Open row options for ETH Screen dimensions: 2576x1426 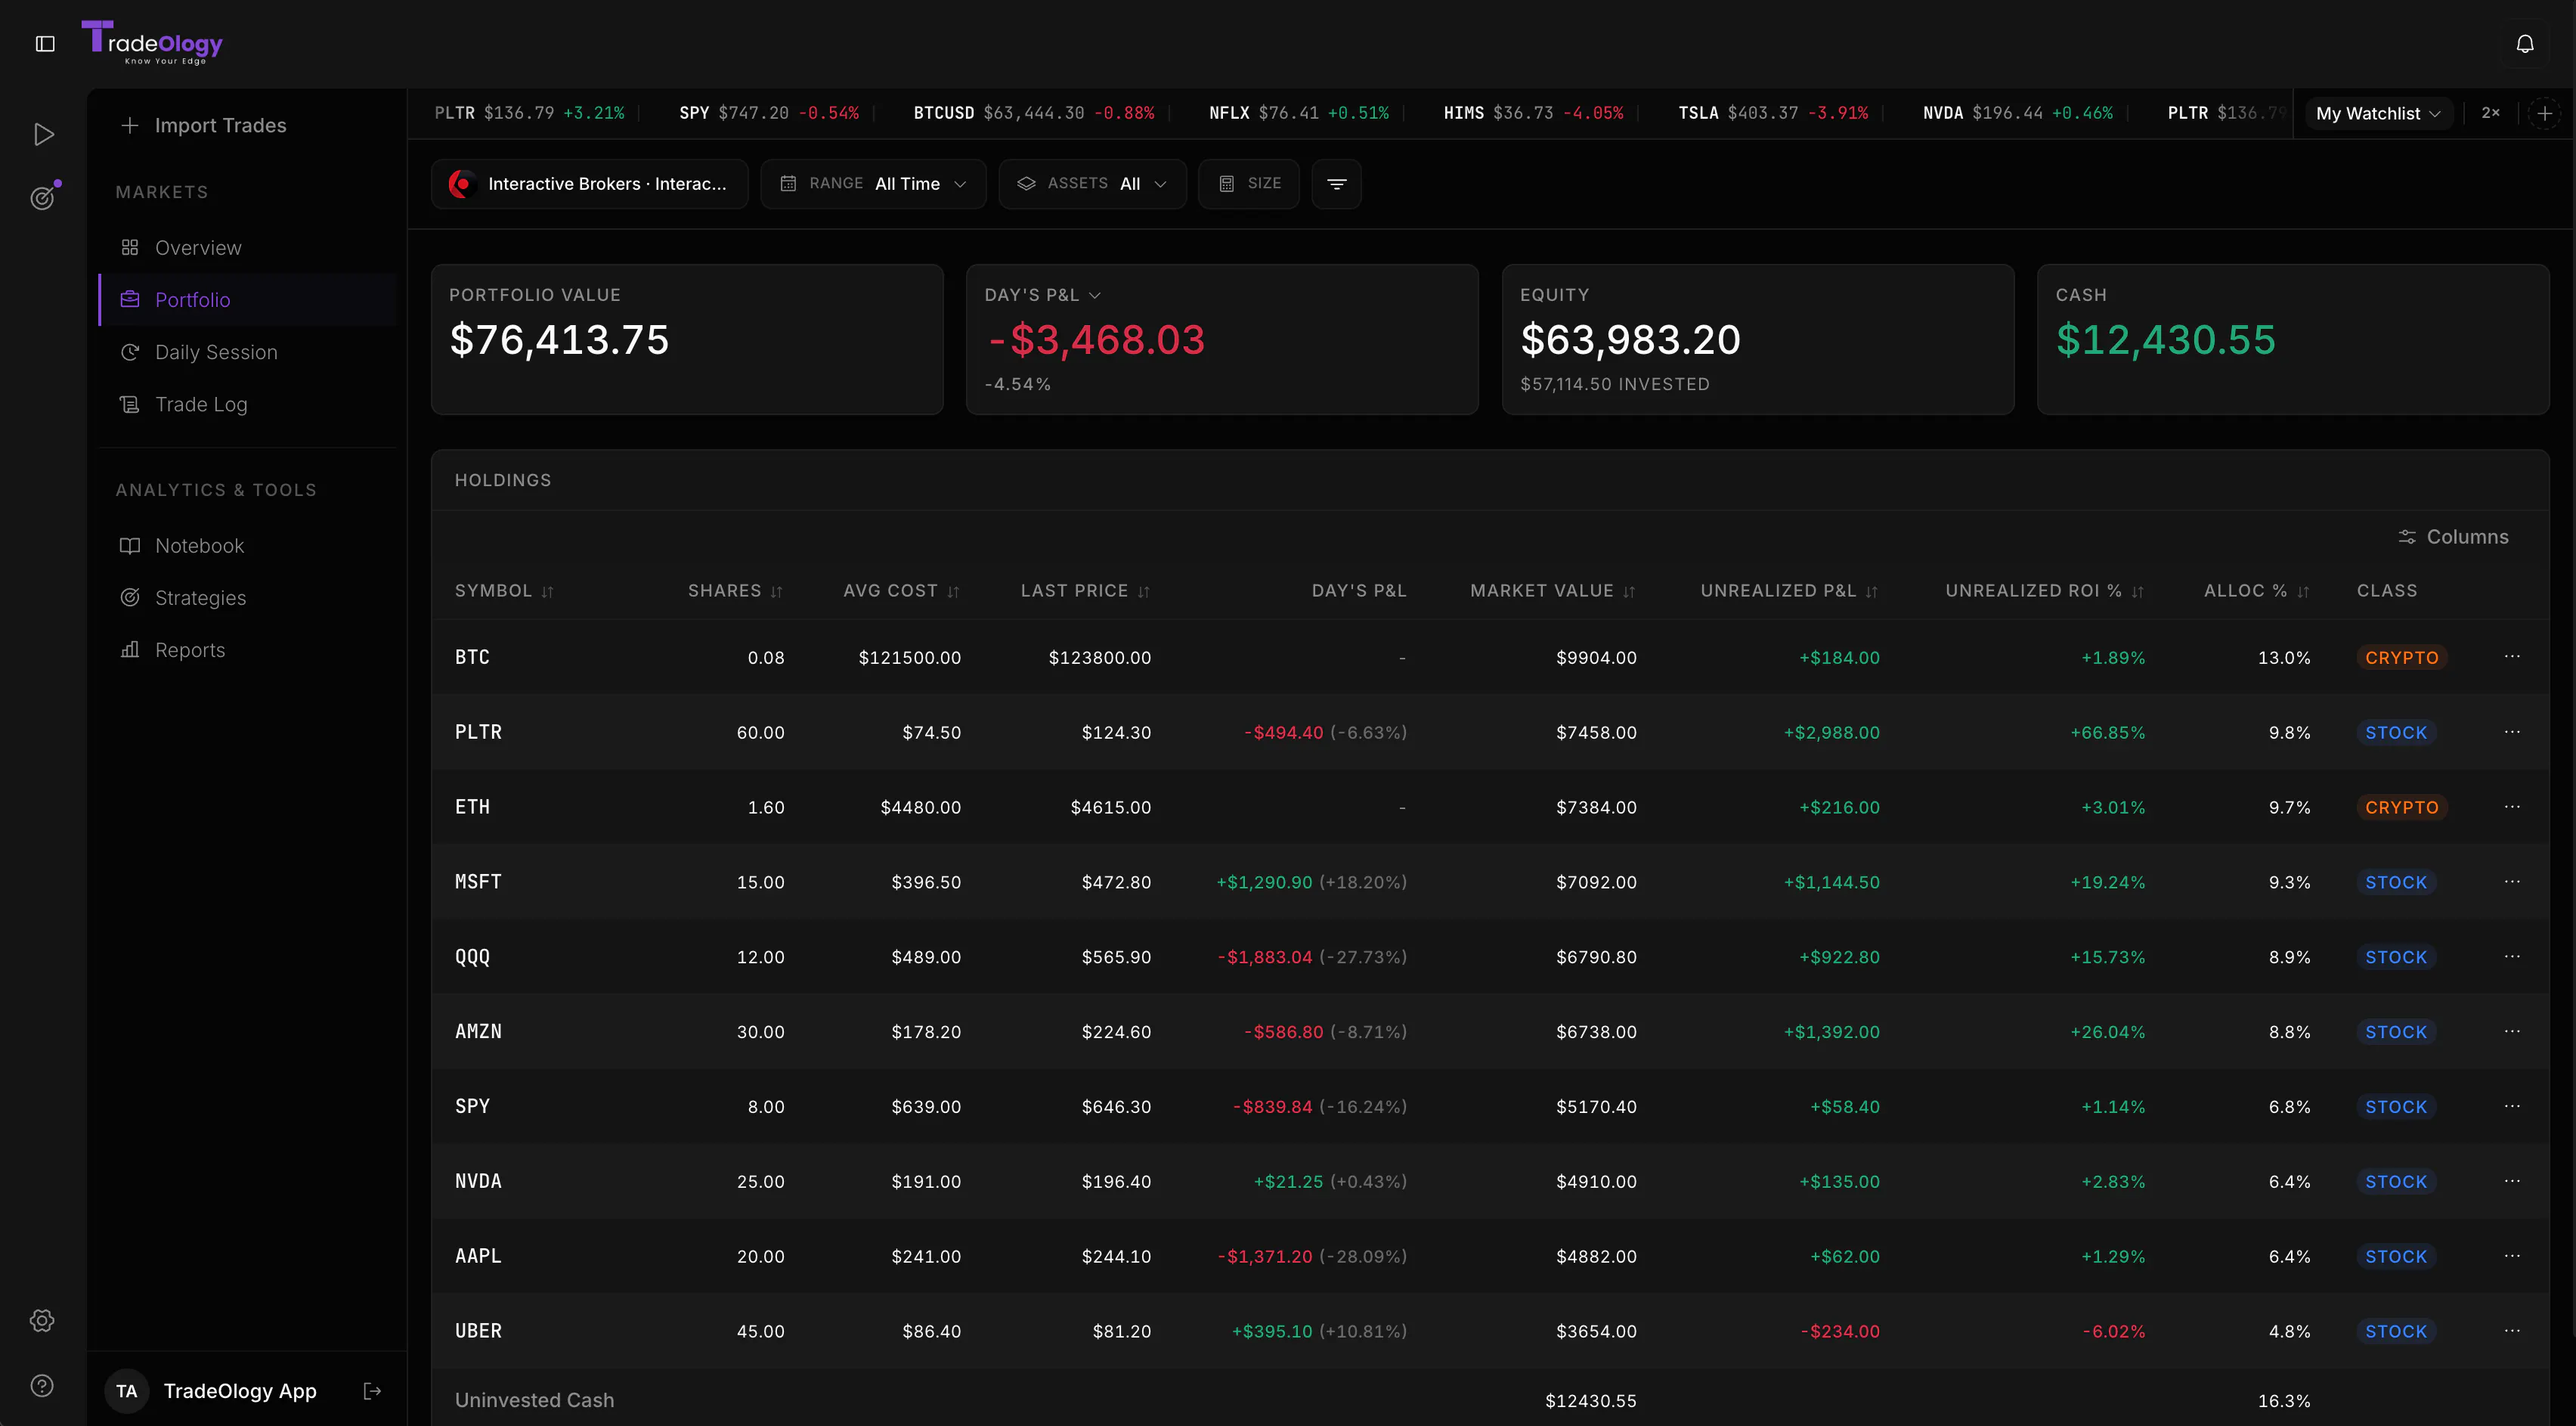2512,807
